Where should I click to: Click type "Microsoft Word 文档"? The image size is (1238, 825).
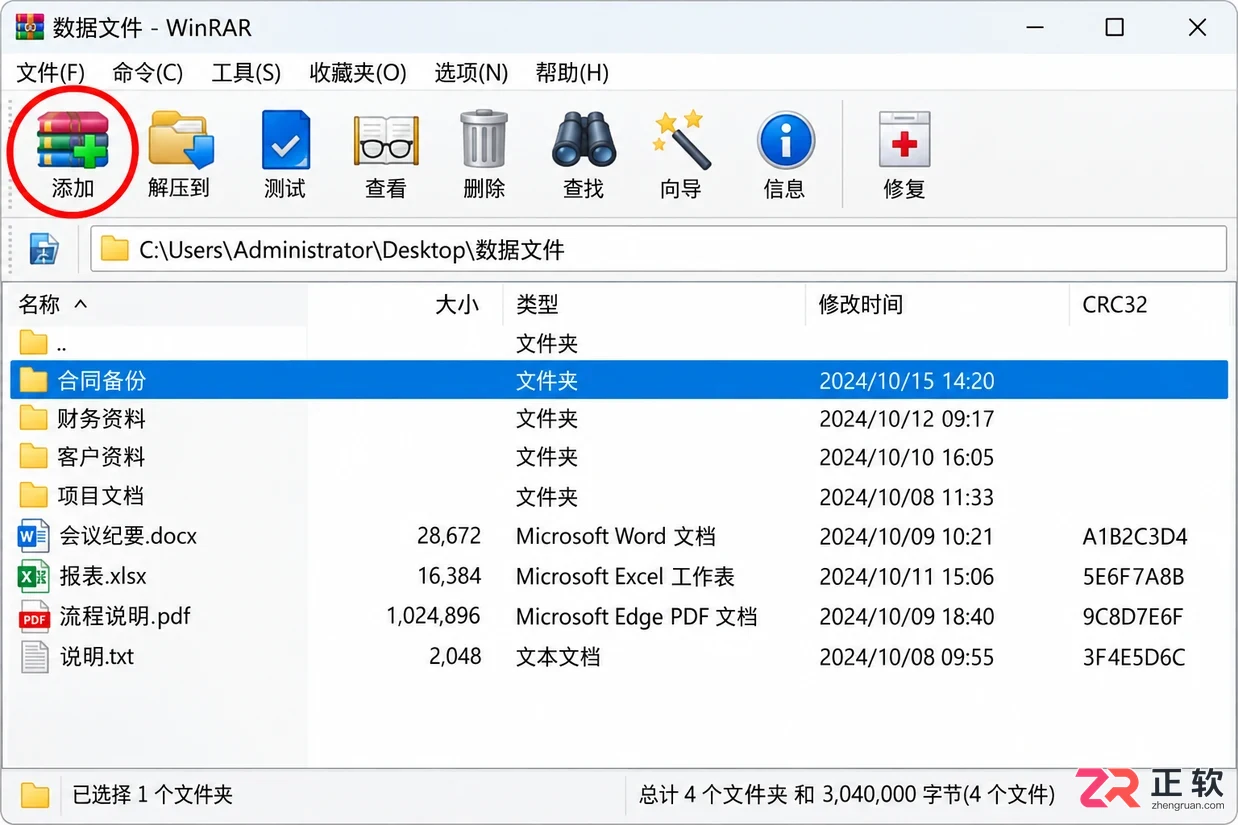616,536
